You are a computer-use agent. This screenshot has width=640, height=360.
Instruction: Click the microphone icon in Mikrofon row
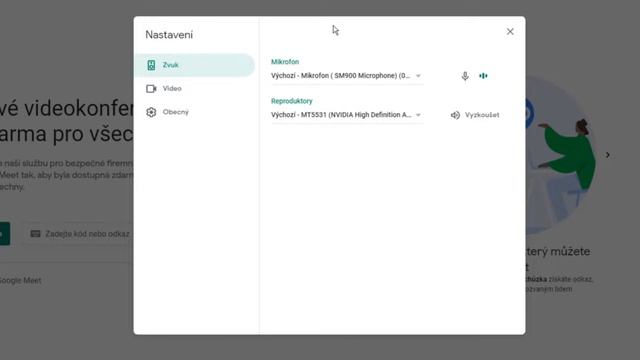point(465,76)
